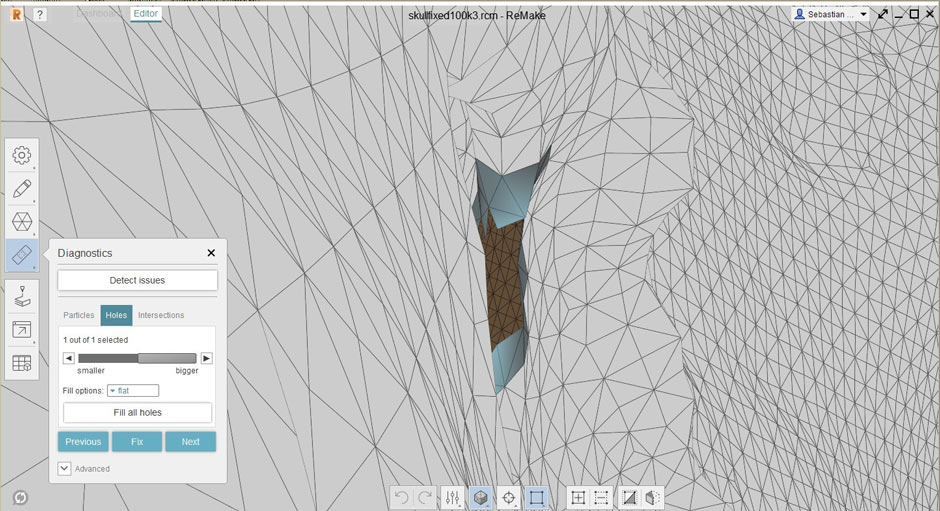Click the focus target icon in bottom toolbar
This screenshot has height=511, width=940.
[x=508, y=497]
